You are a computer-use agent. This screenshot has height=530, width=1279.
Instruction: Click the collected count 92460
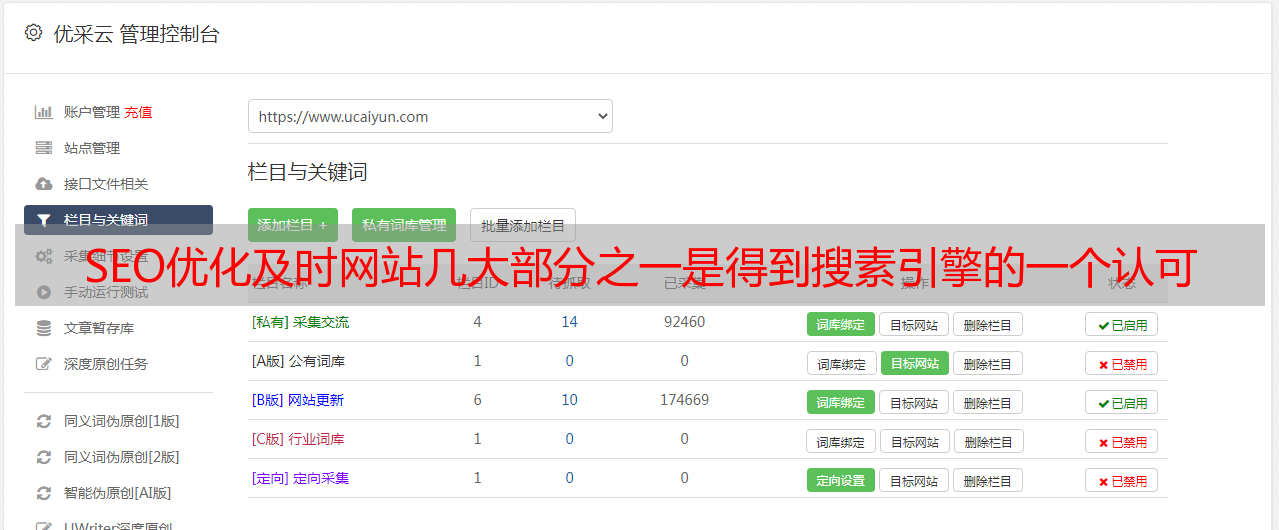[684, 322]
